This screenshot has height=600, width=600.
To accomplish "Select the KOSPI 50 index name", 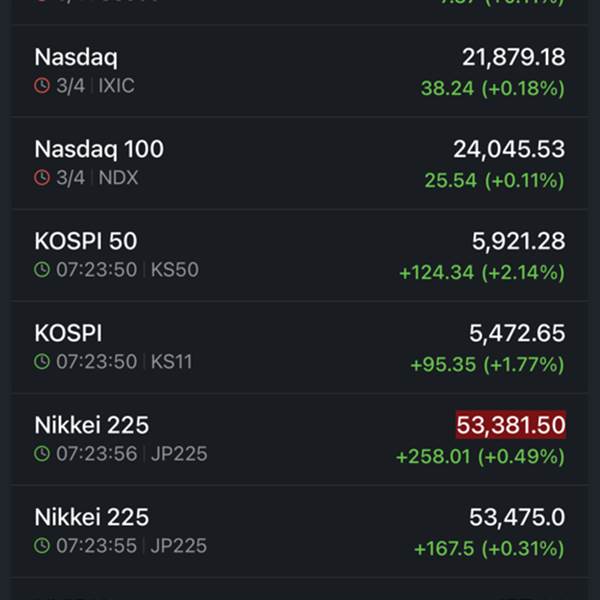I will tap(86, 241).
